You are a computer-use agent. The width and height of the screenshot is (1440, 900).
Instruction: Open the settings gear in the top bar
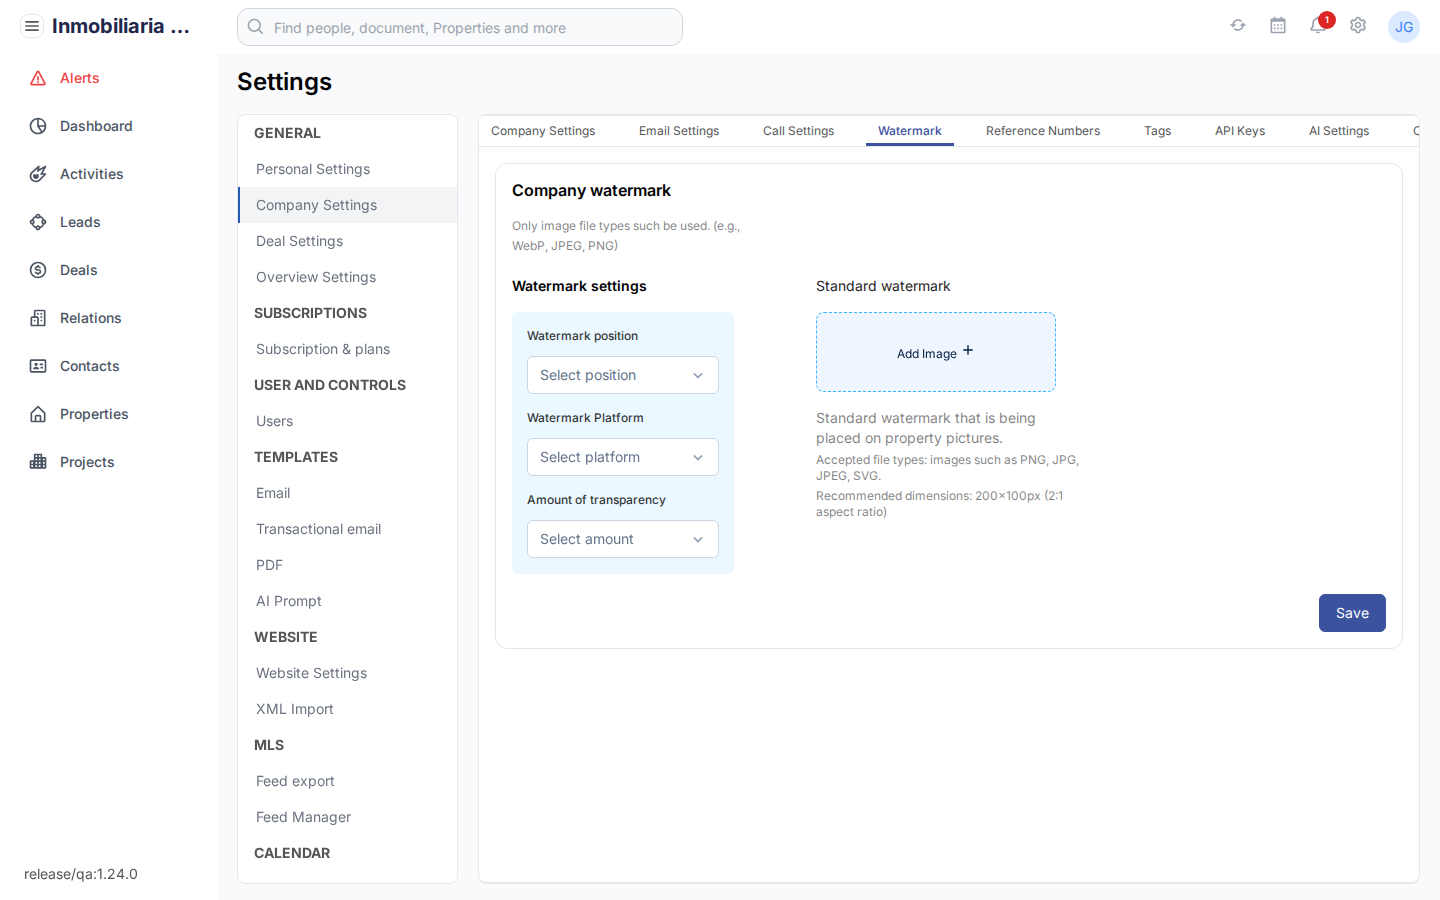1358,25
